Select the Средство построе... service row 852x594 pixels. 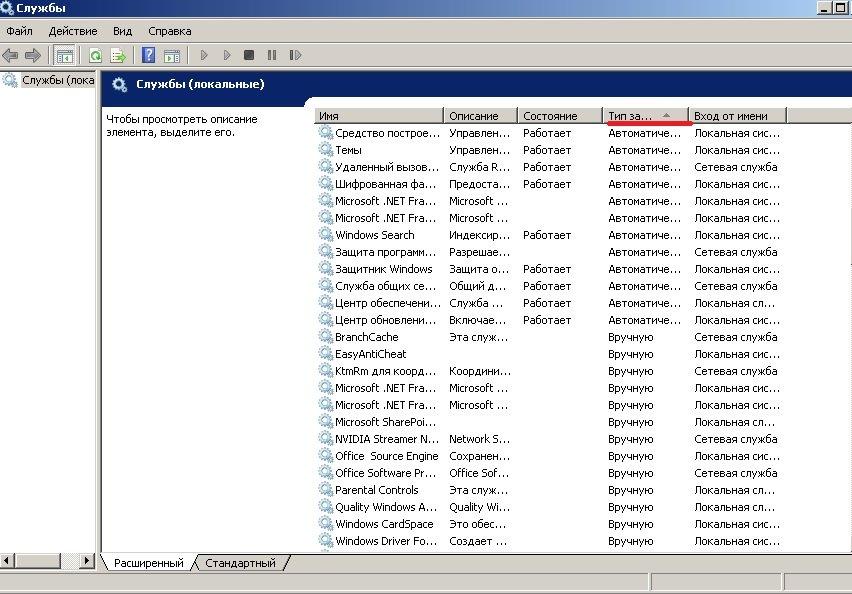click(x=549, y=133)
